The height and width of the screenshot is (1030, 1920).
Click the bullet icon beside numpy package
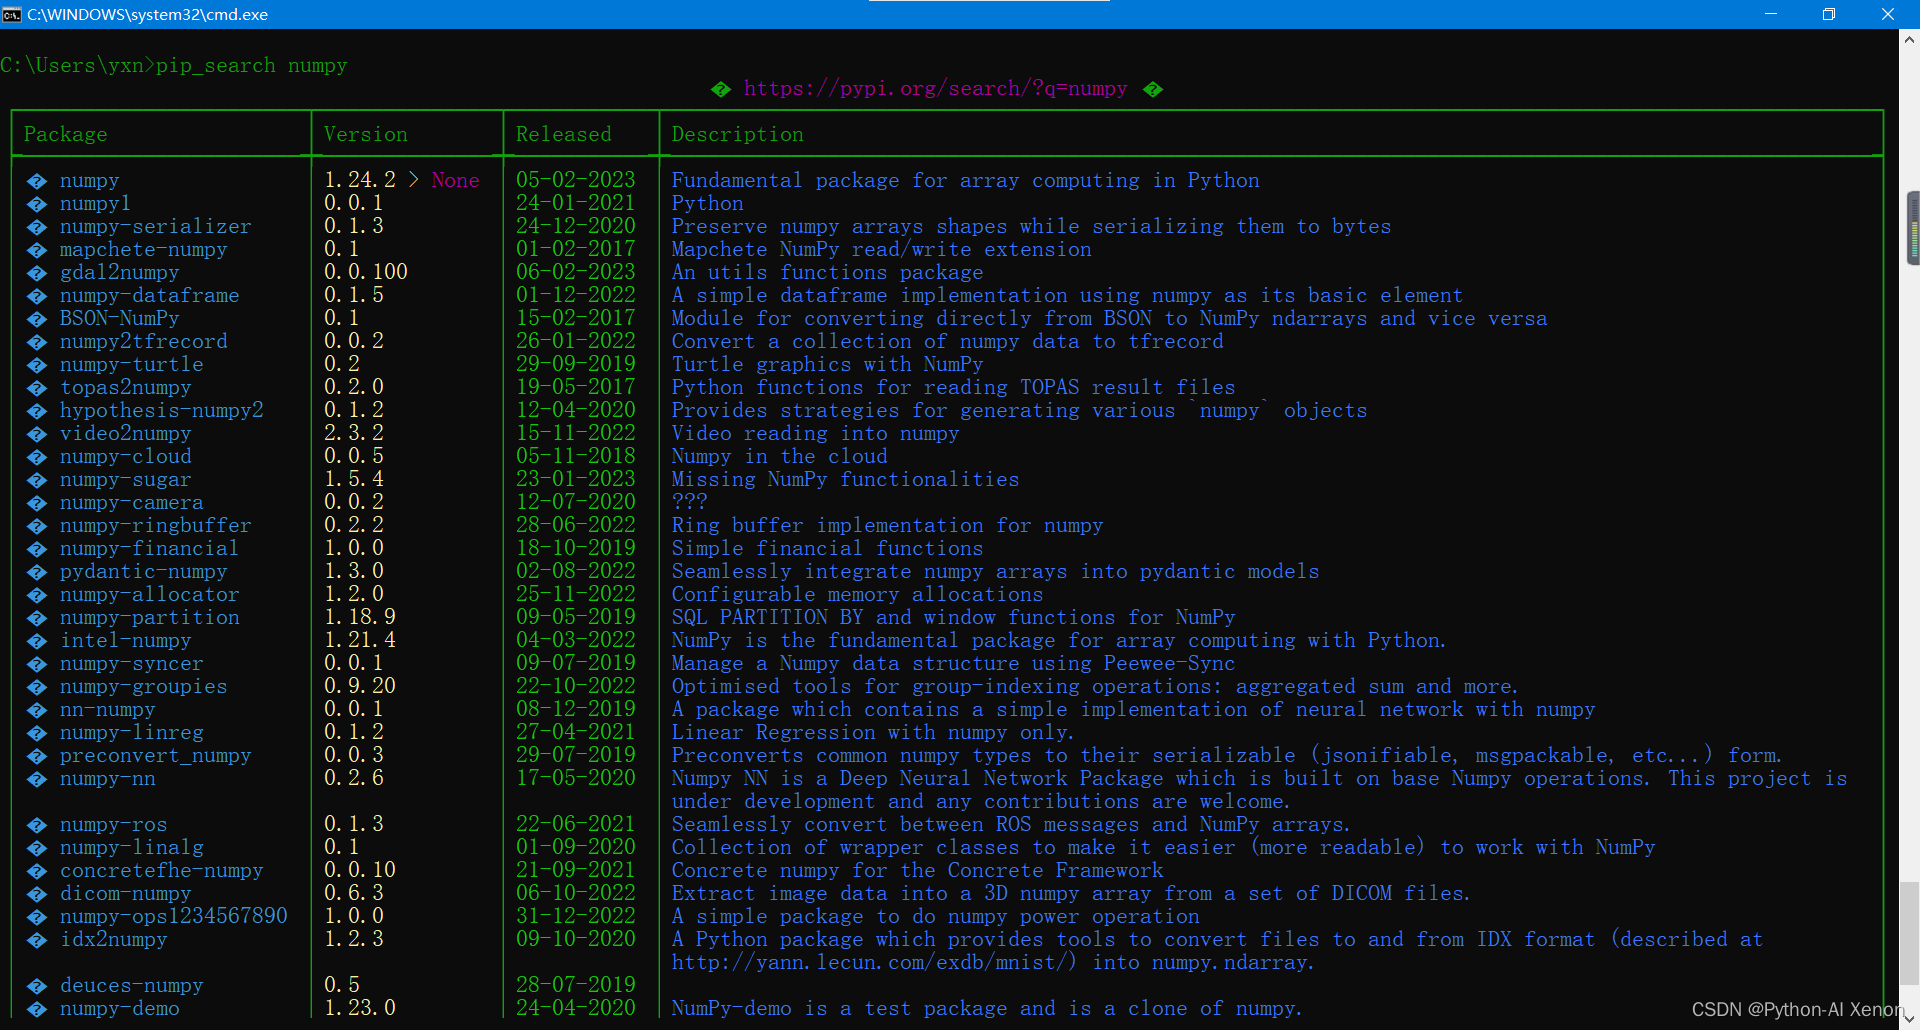point(37,181)
